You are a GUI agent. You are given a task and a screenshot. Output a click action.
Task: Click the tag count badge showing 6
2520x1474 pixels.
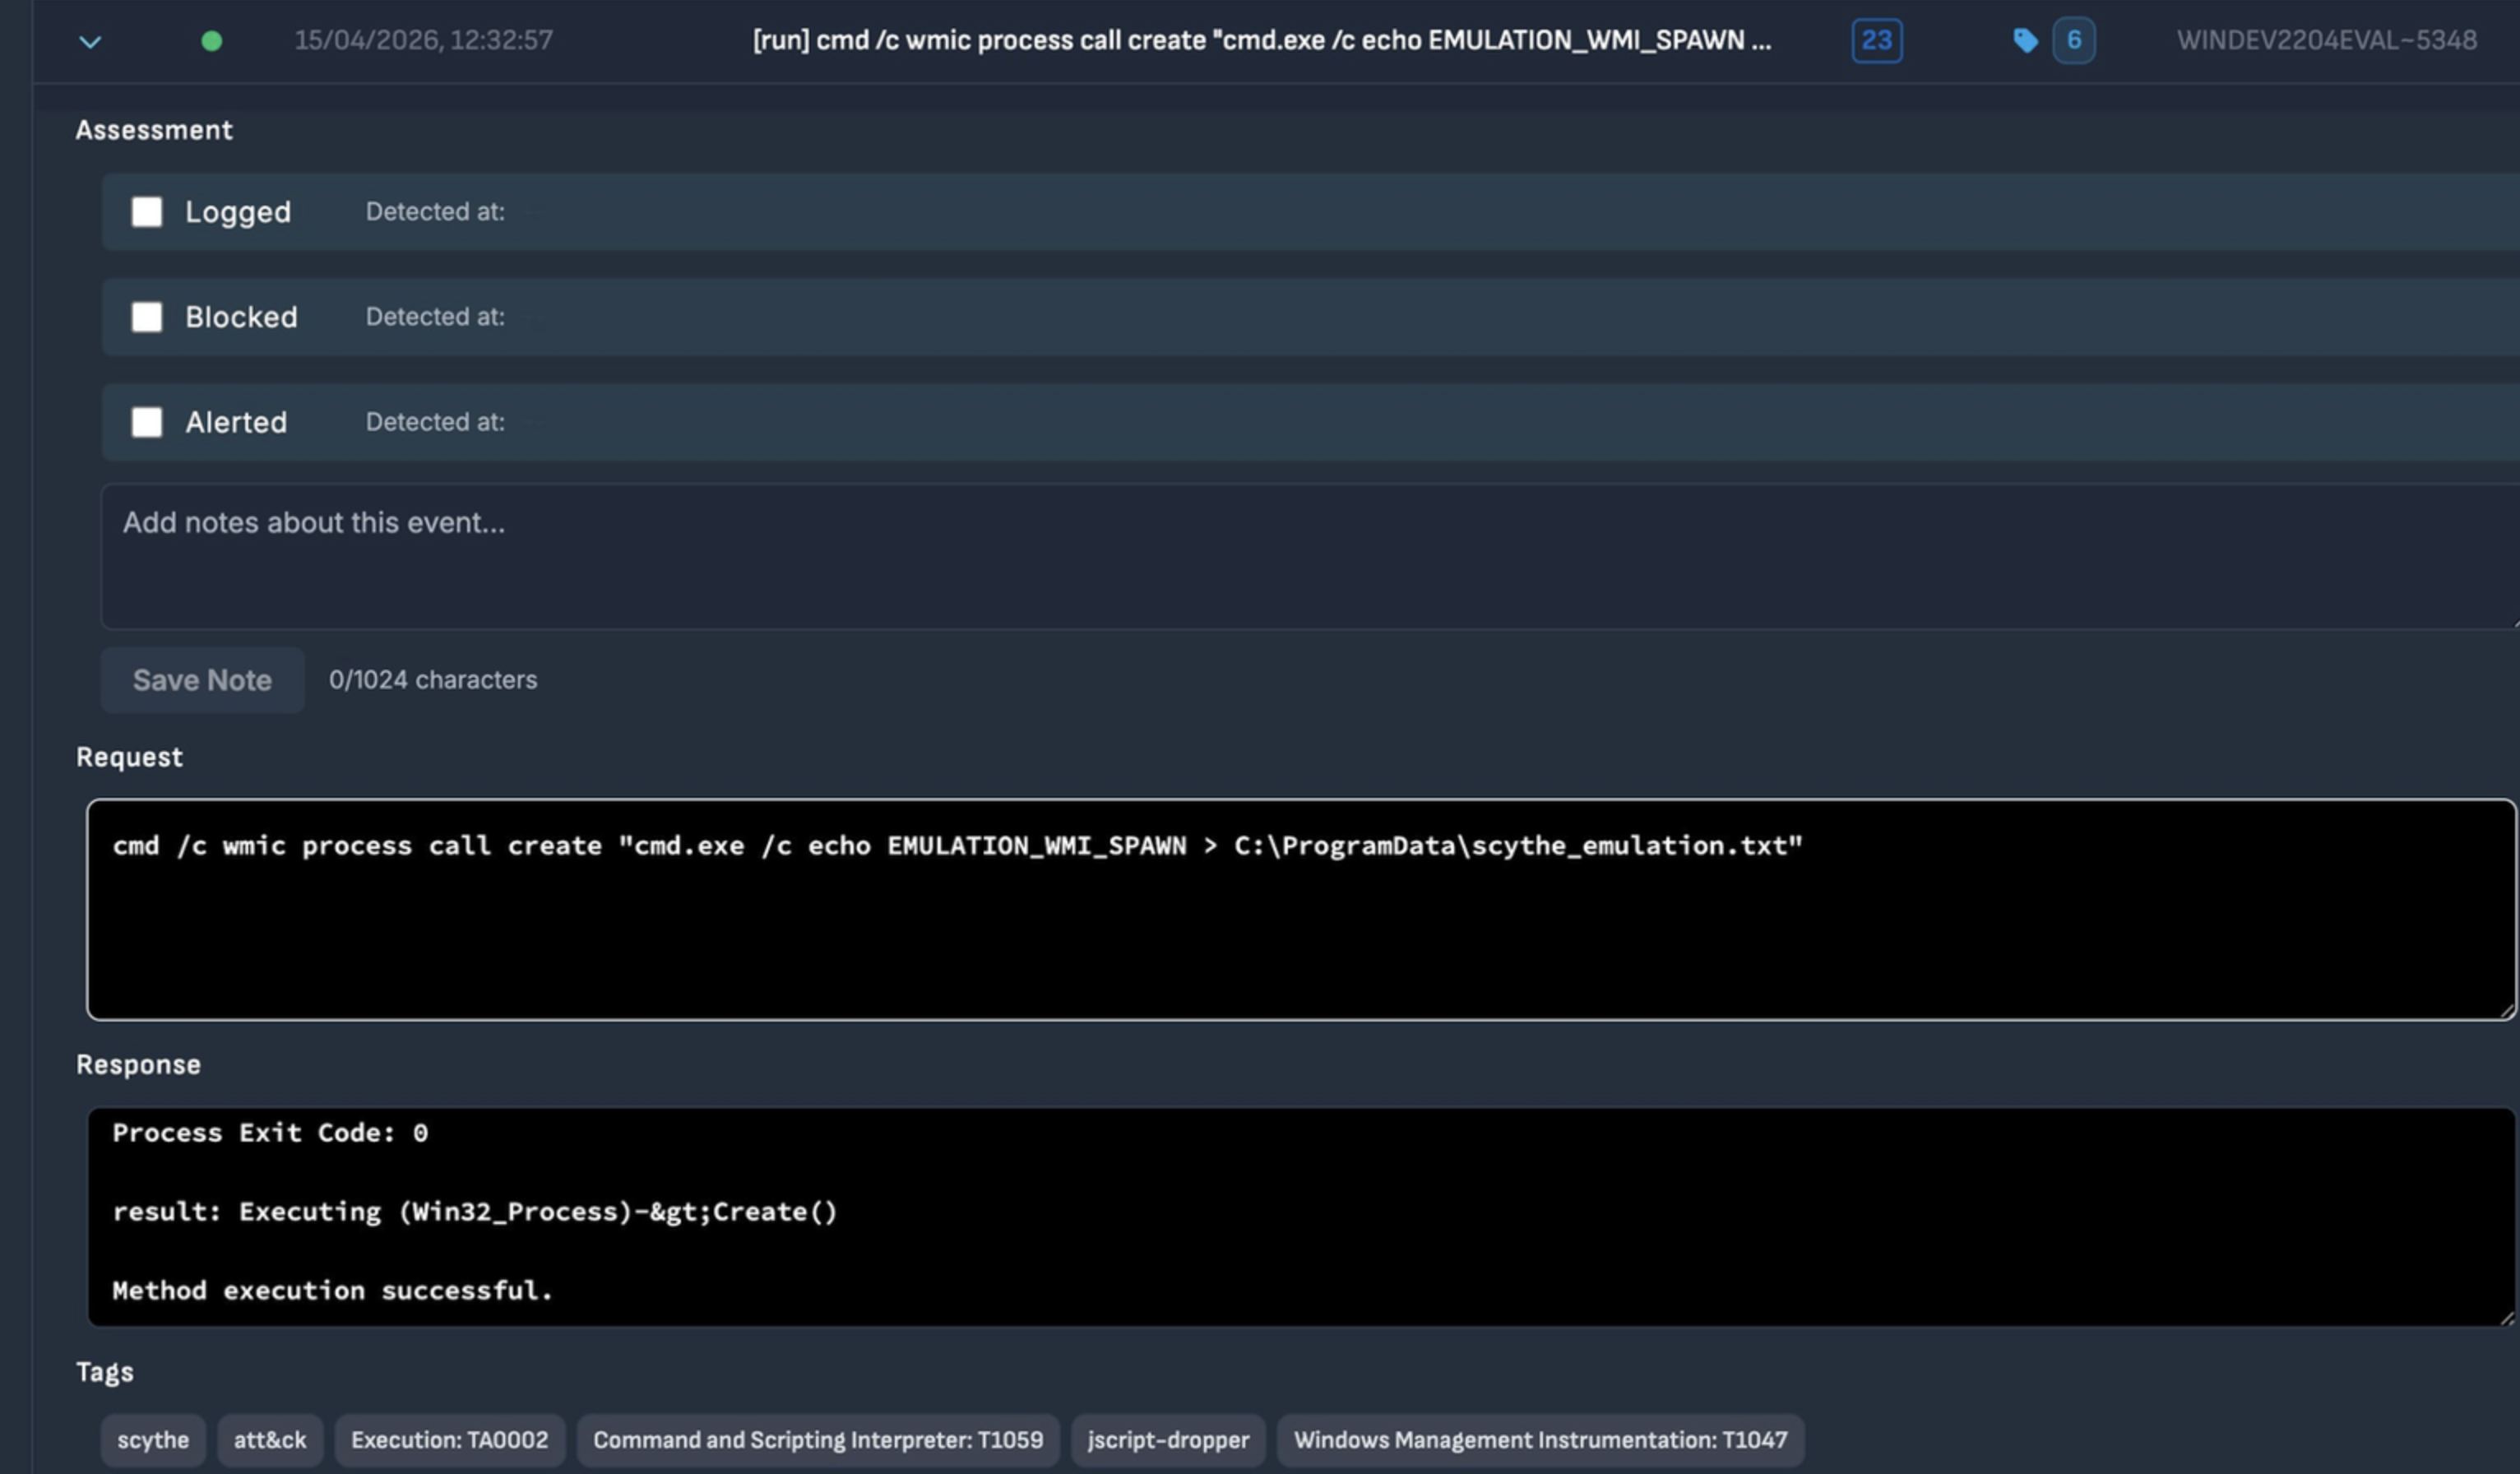click(2073, 41)
